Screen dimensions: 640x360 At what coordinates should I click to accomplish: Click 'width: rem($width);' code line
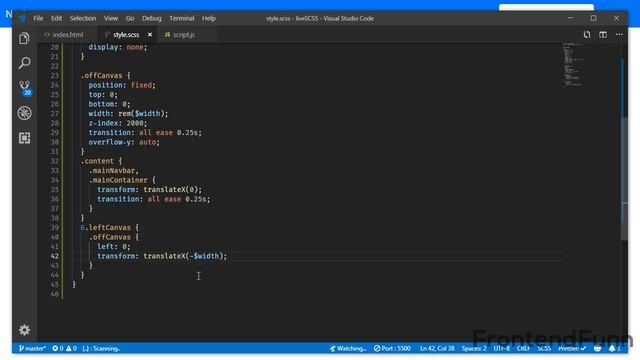point(128,113)
